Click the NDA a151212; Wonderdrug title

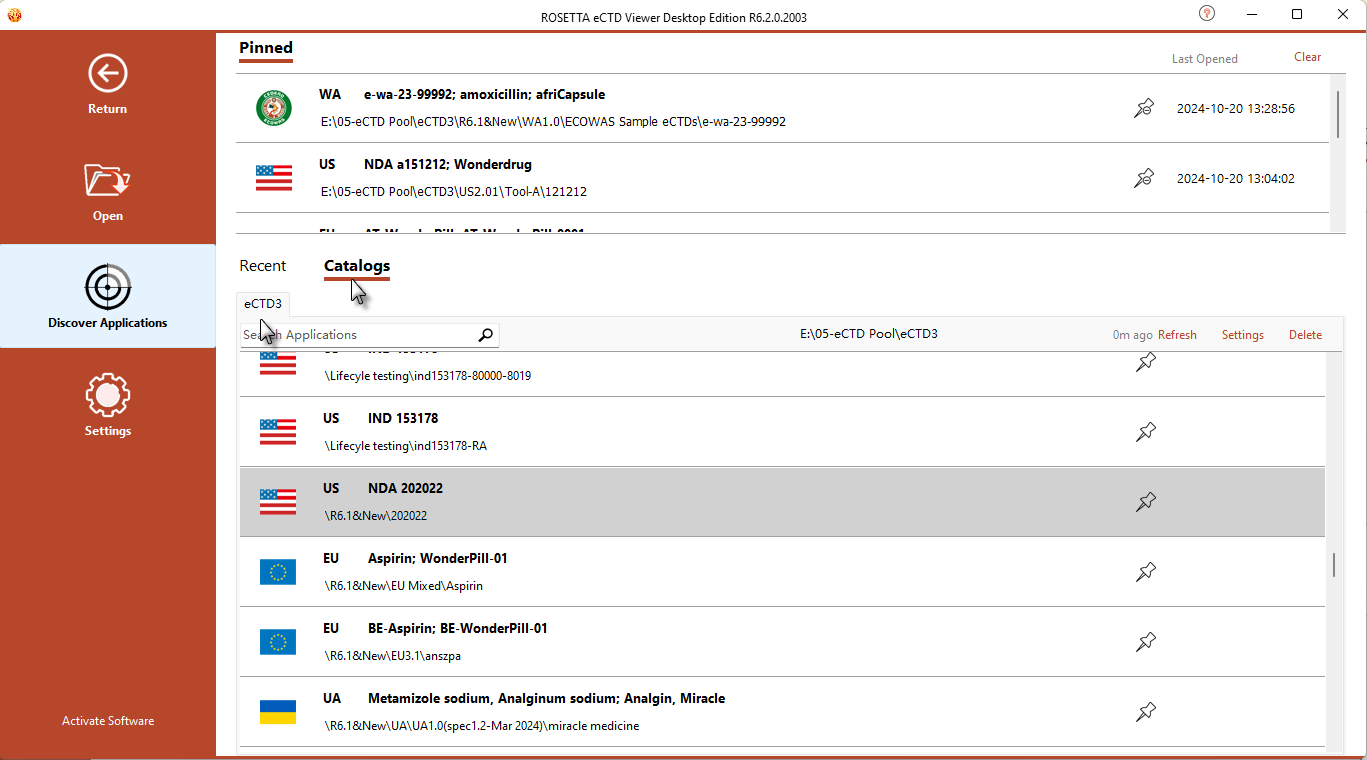pos(448,165)
